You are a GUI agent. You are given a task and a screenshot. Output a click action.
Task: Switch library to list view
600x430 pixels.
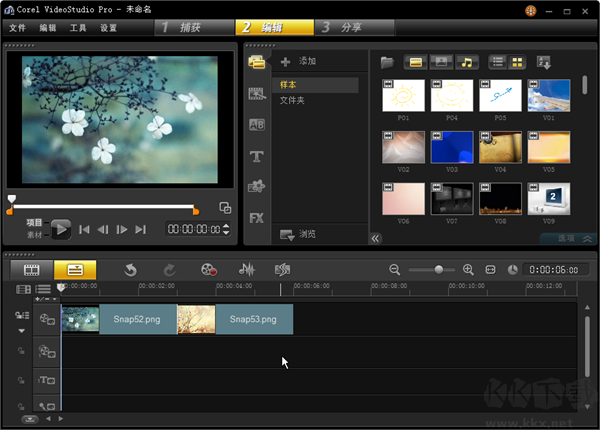[497, 62]
